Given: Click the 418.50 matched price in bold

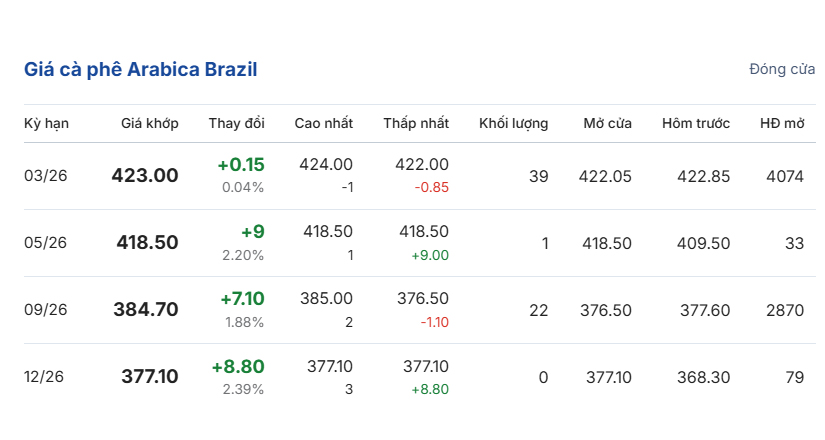Looking at the screenshot, I should [147, 243].
